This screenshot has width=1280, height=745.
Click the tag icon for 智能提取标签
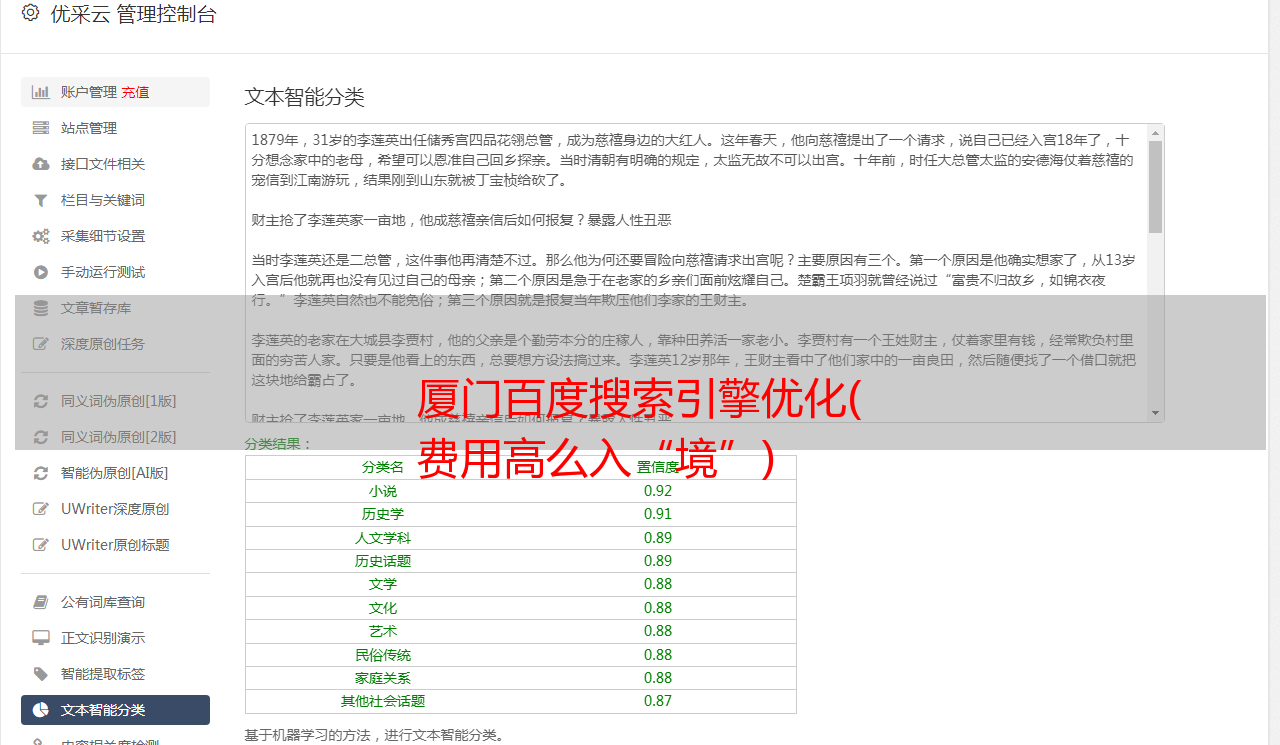(41, 674)
